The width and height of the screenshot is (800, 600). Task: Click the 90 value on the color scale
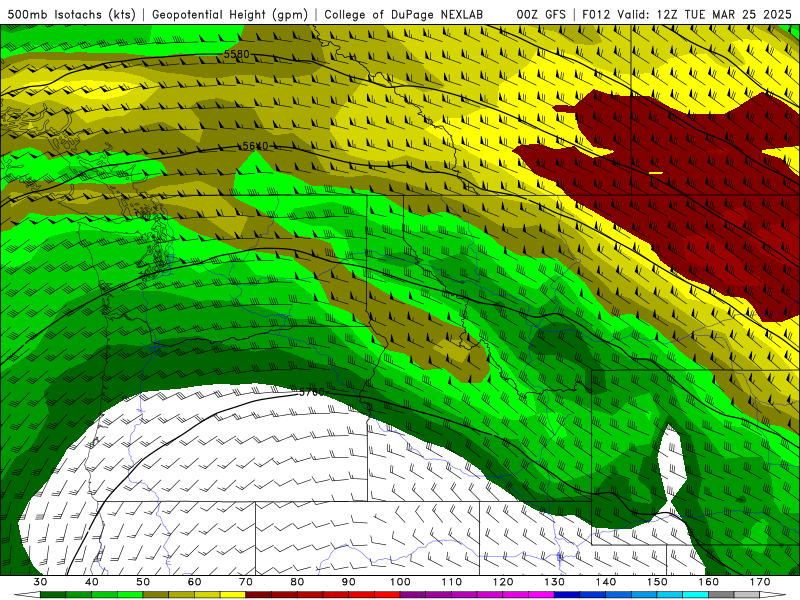pyautogui.click(x=348, y=582)
